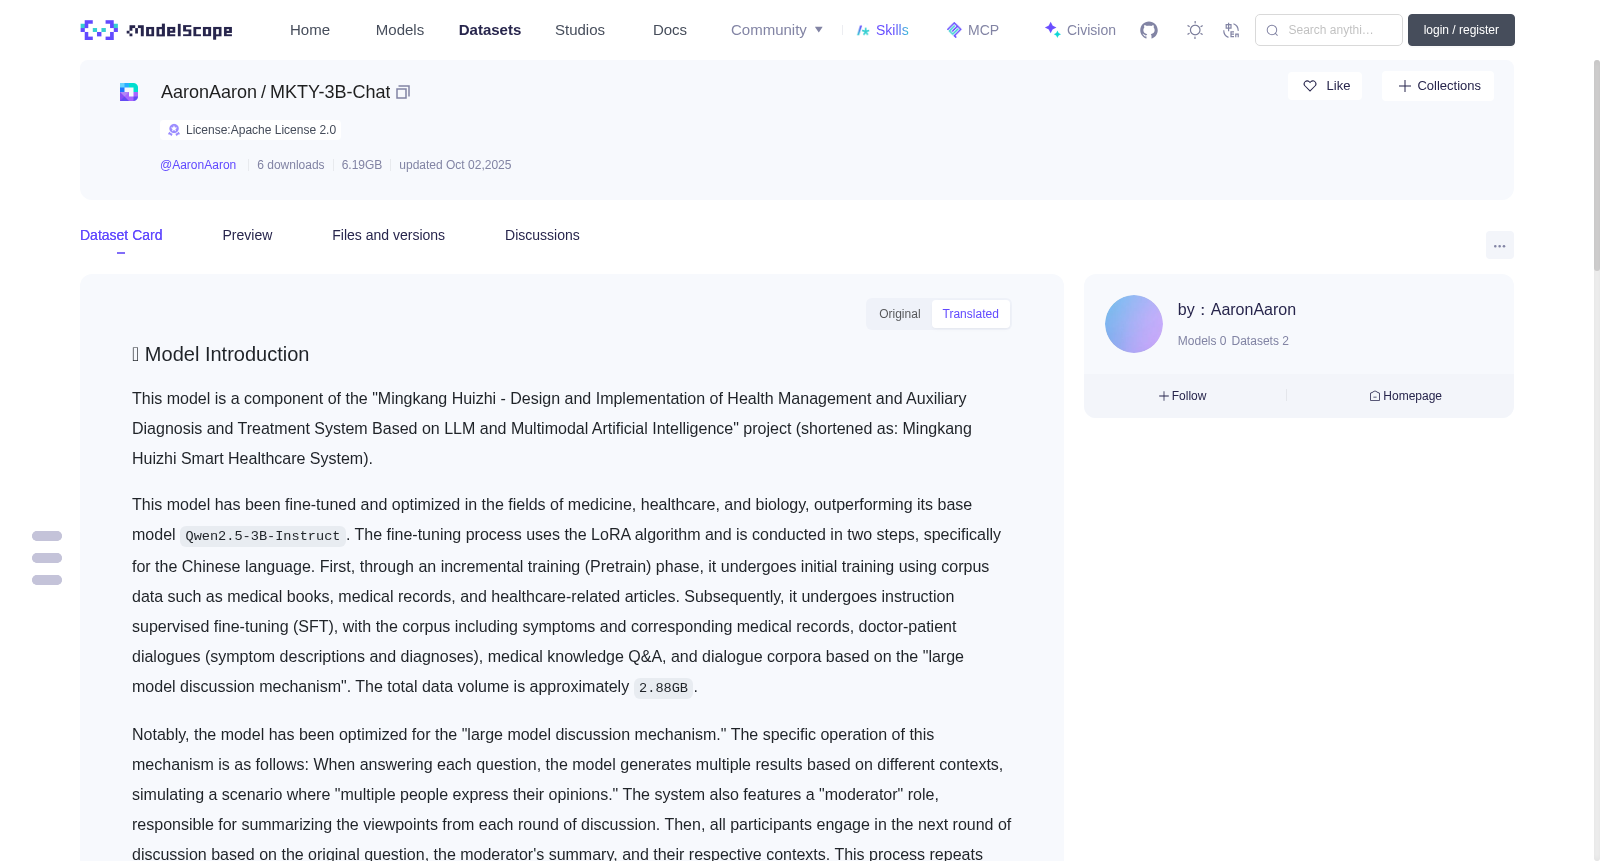Screen dimensions: 1600x861
Task: Open the Civision page
Action: pyautogui.click(x=1080, y=30)
